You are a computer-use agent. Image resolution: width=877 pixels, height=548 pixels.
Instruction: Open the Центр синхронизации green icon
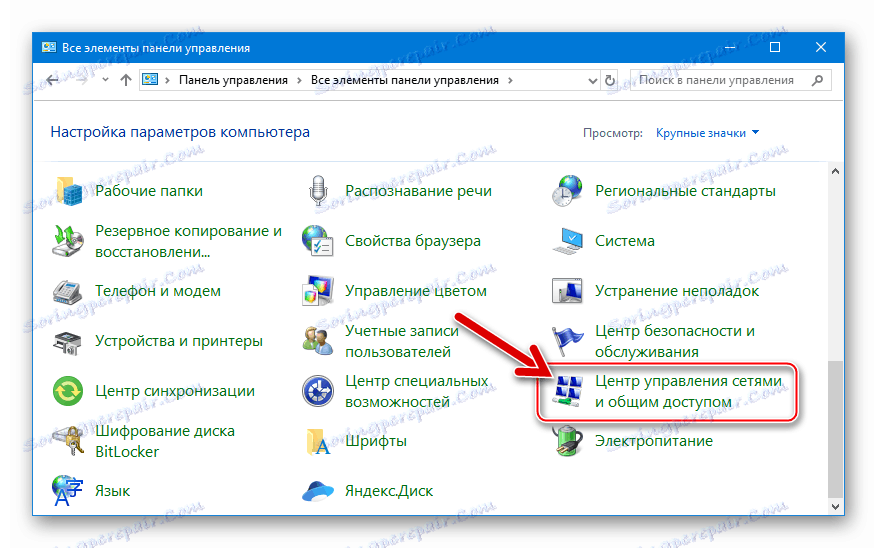[x=68, y=391]
